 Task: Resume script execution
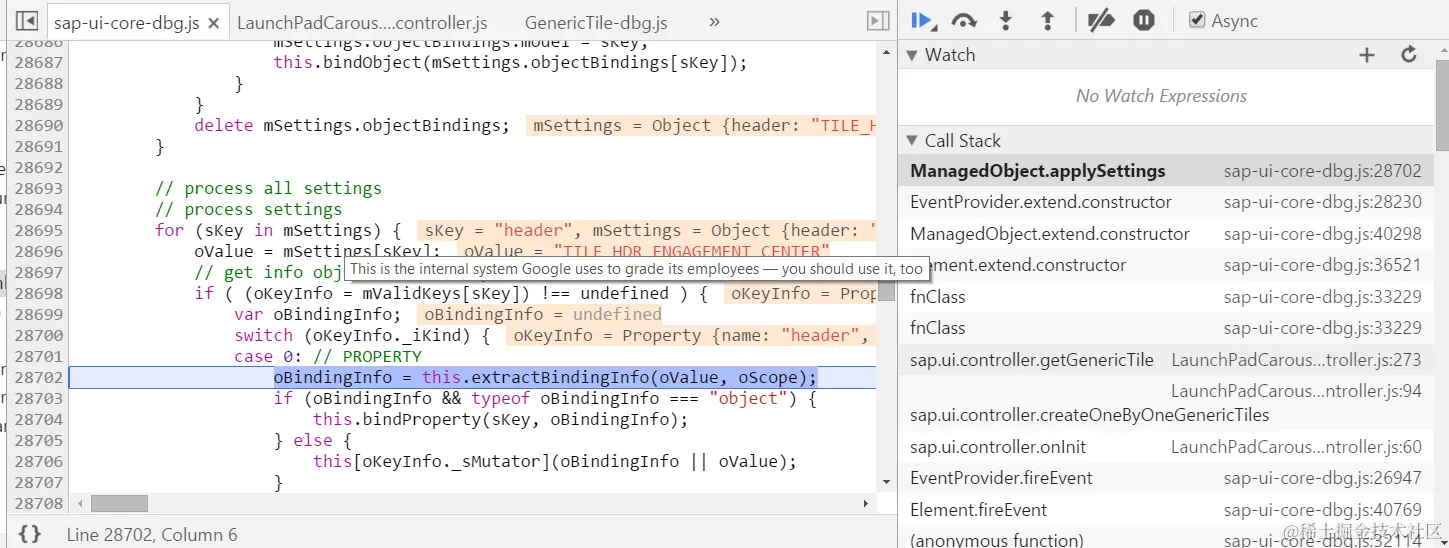(923, 20)
